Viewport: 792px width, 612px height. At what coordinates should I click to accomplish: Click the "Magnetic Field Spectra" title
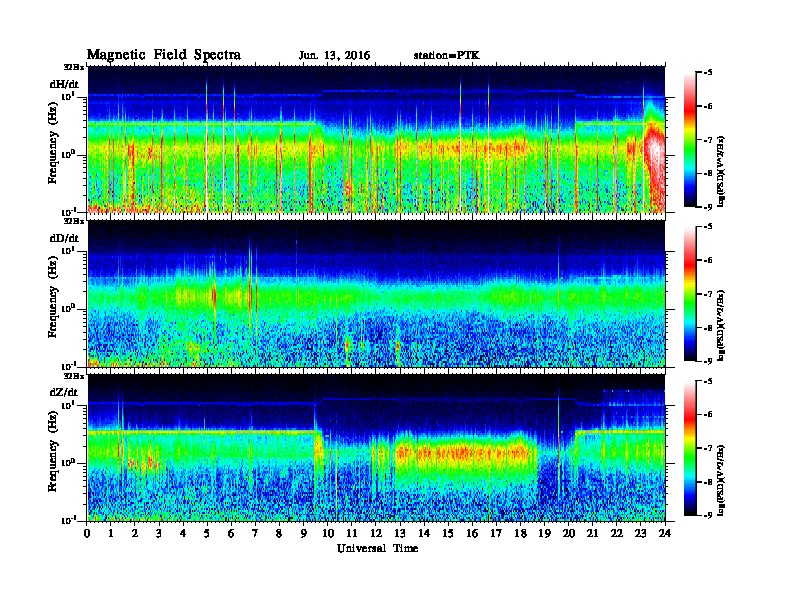[164, 55]
